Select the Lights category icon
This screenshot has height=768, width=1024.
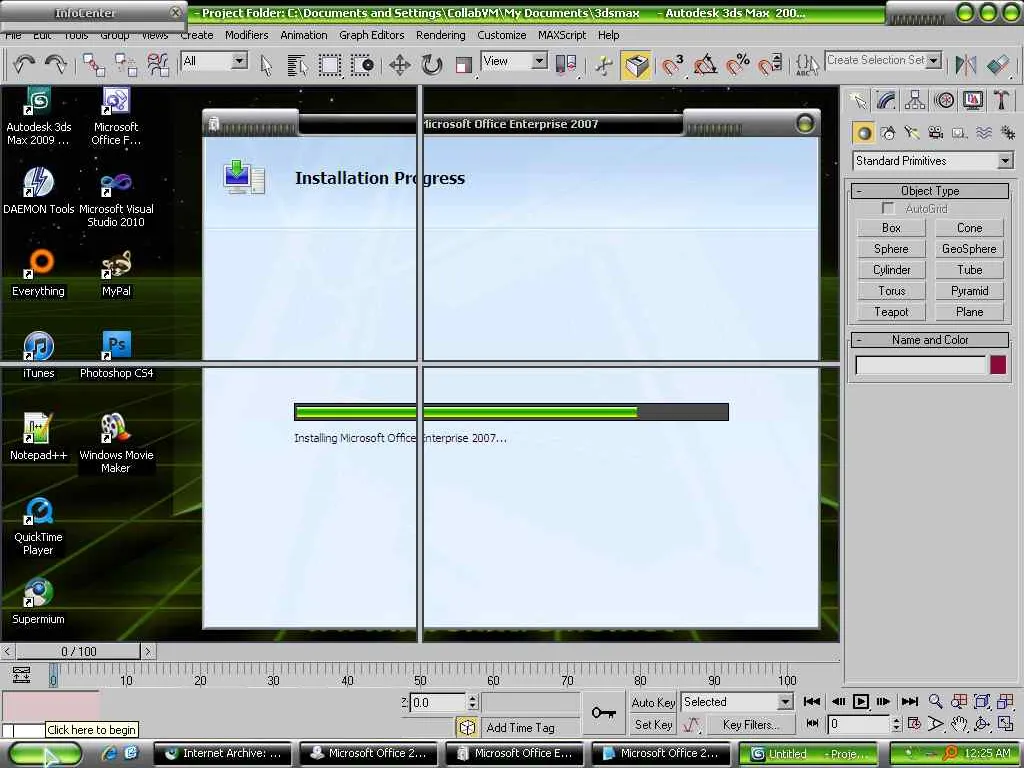[912, 133]
